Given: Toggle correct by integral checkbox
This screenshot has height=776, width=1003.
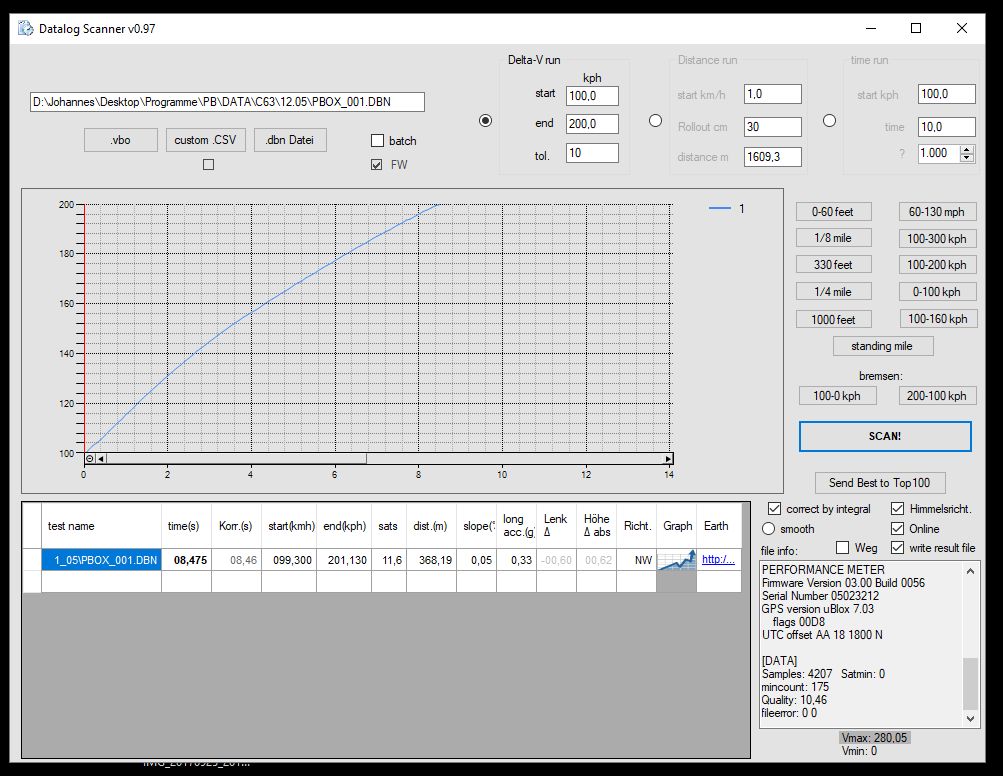Looking at the screenshot, I should pyautogui.click(x=775, y=509).
